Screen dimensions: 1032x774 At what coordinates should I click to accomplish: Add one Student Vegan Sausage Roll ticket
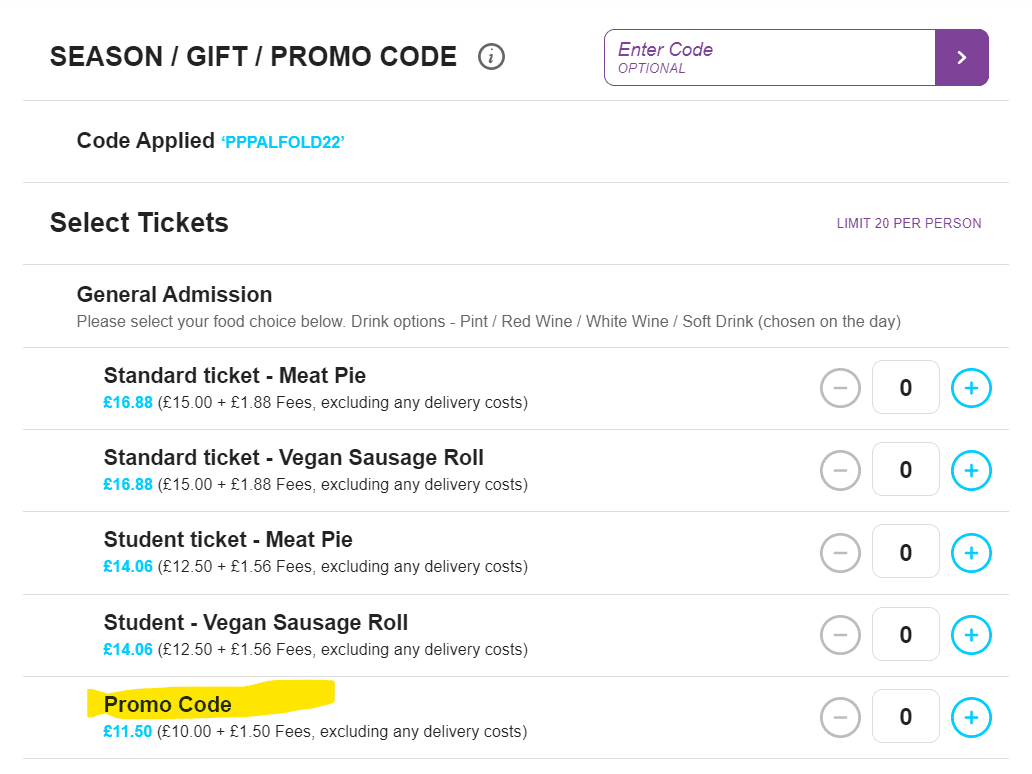click(971, 635)
